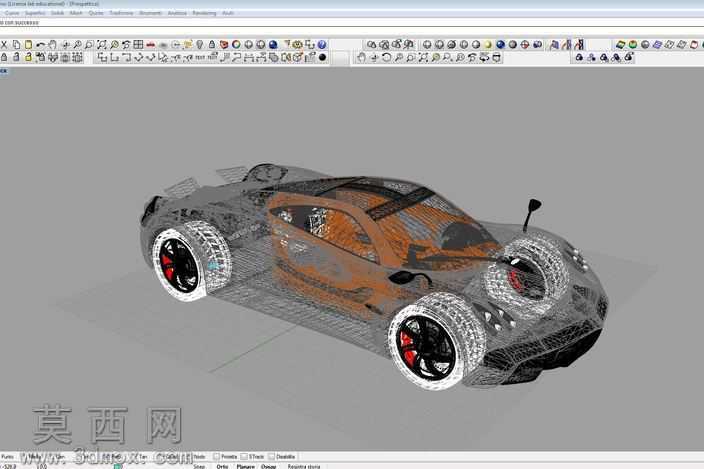Click the rotate view circular arrow icon

pyautogui.click(x=386, y=57)
